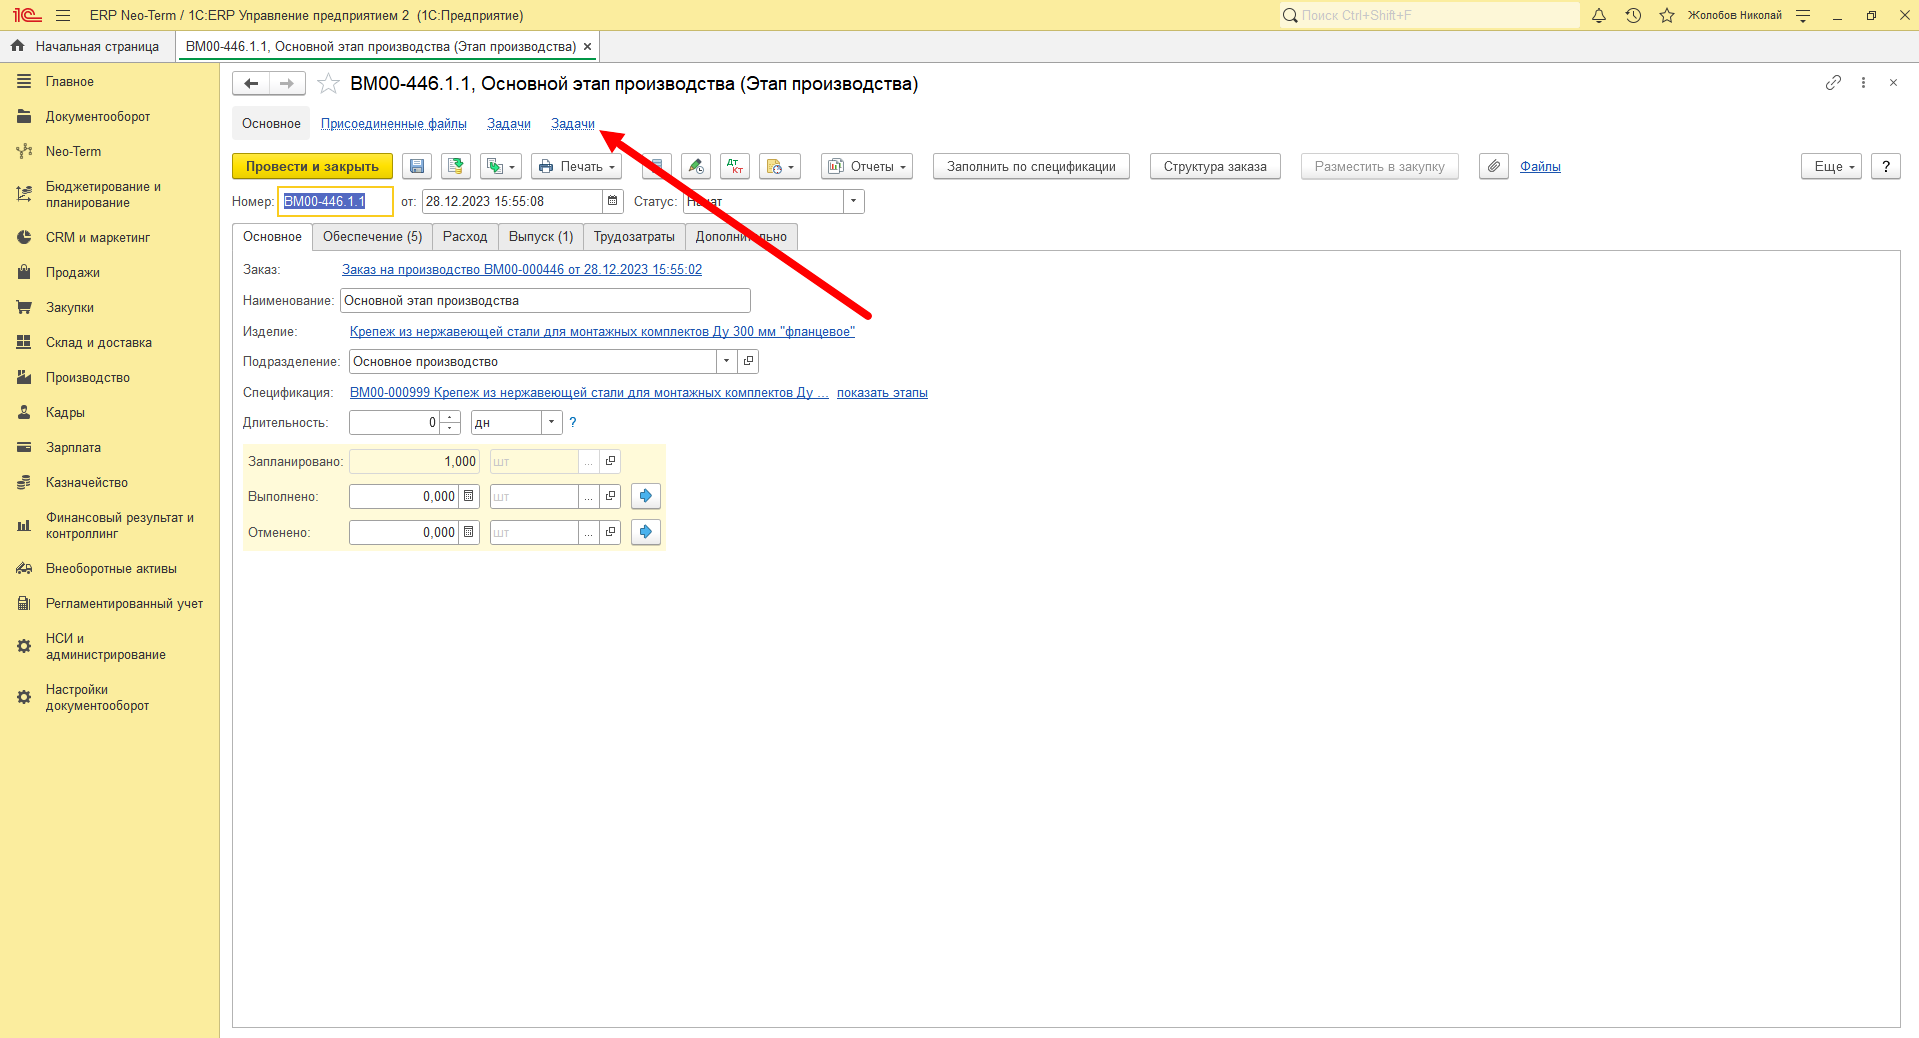Adjust Длительность value stepper
1919x1038 pixels.
[x=450, y=422]
